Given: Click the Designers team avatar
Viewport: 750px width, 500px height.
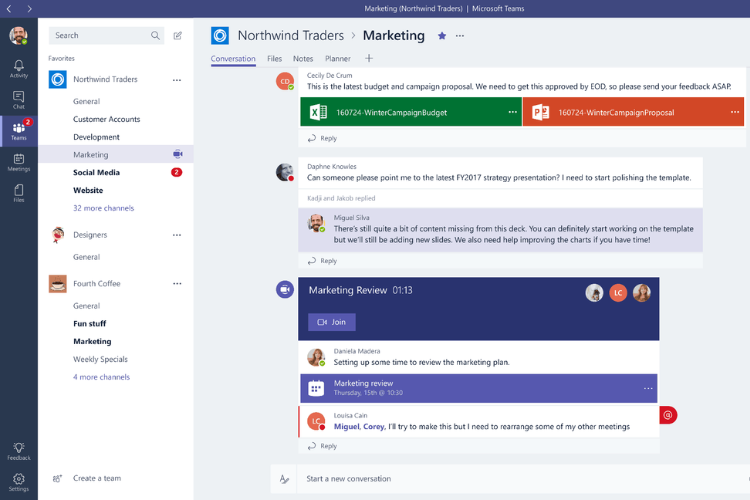Looking at the screenshot, I should coord(58,235).
